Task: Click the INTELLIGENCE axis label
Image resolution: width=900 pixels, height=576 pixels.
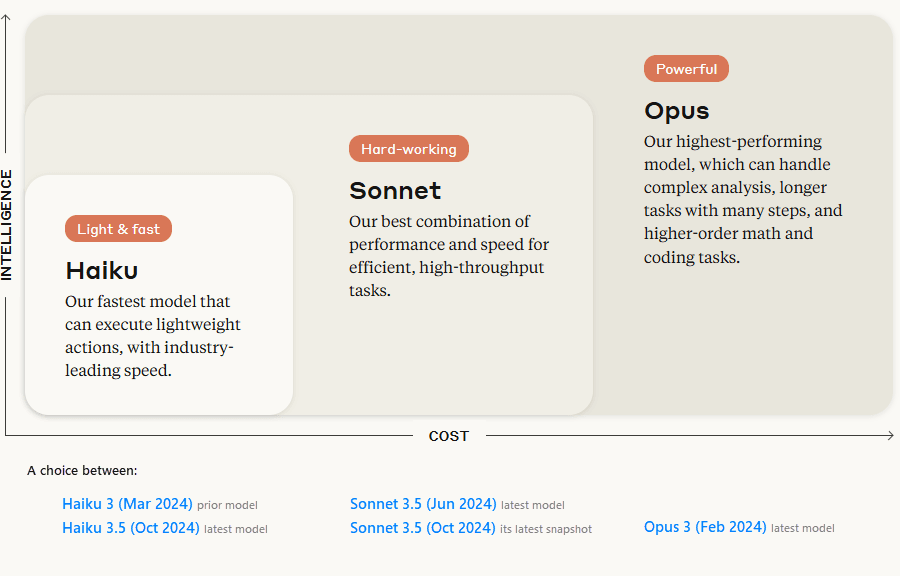Action: (x=6, y=225)
